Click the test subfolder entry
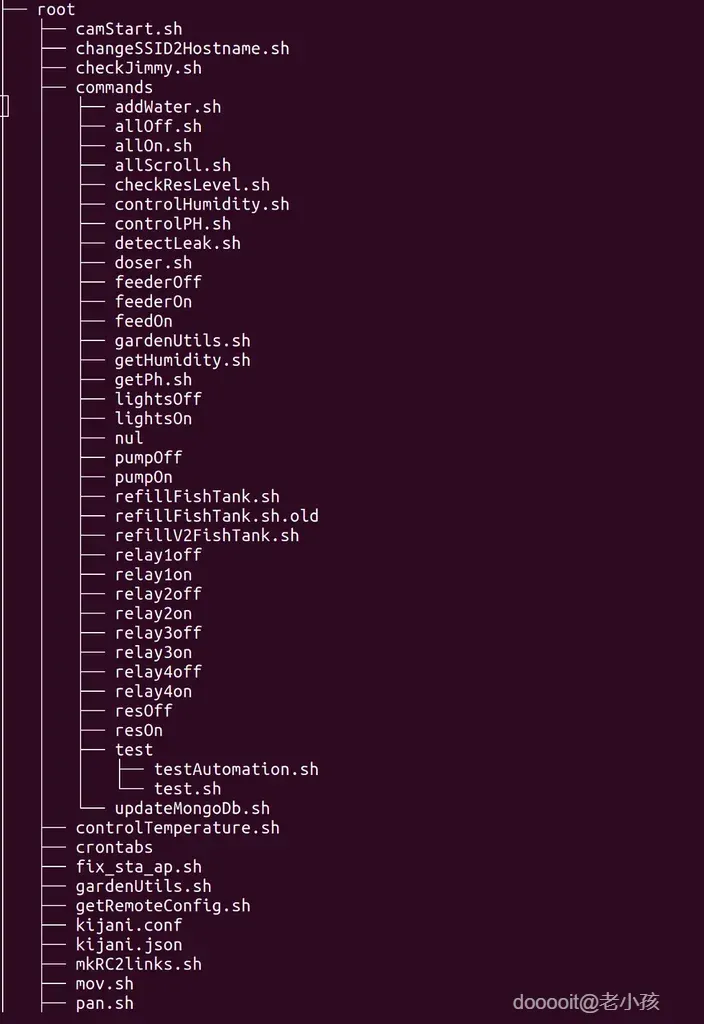704x1024 pixels. point(134,750)
